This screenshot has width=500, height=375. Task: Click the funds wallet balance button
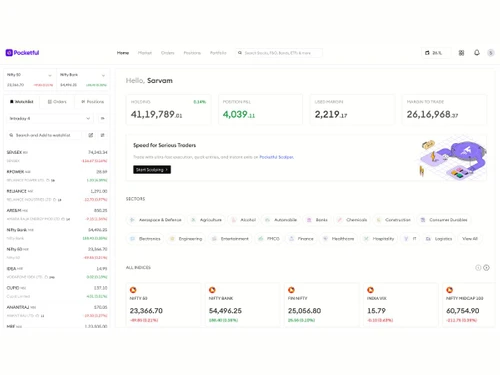(x=436, y=53)
